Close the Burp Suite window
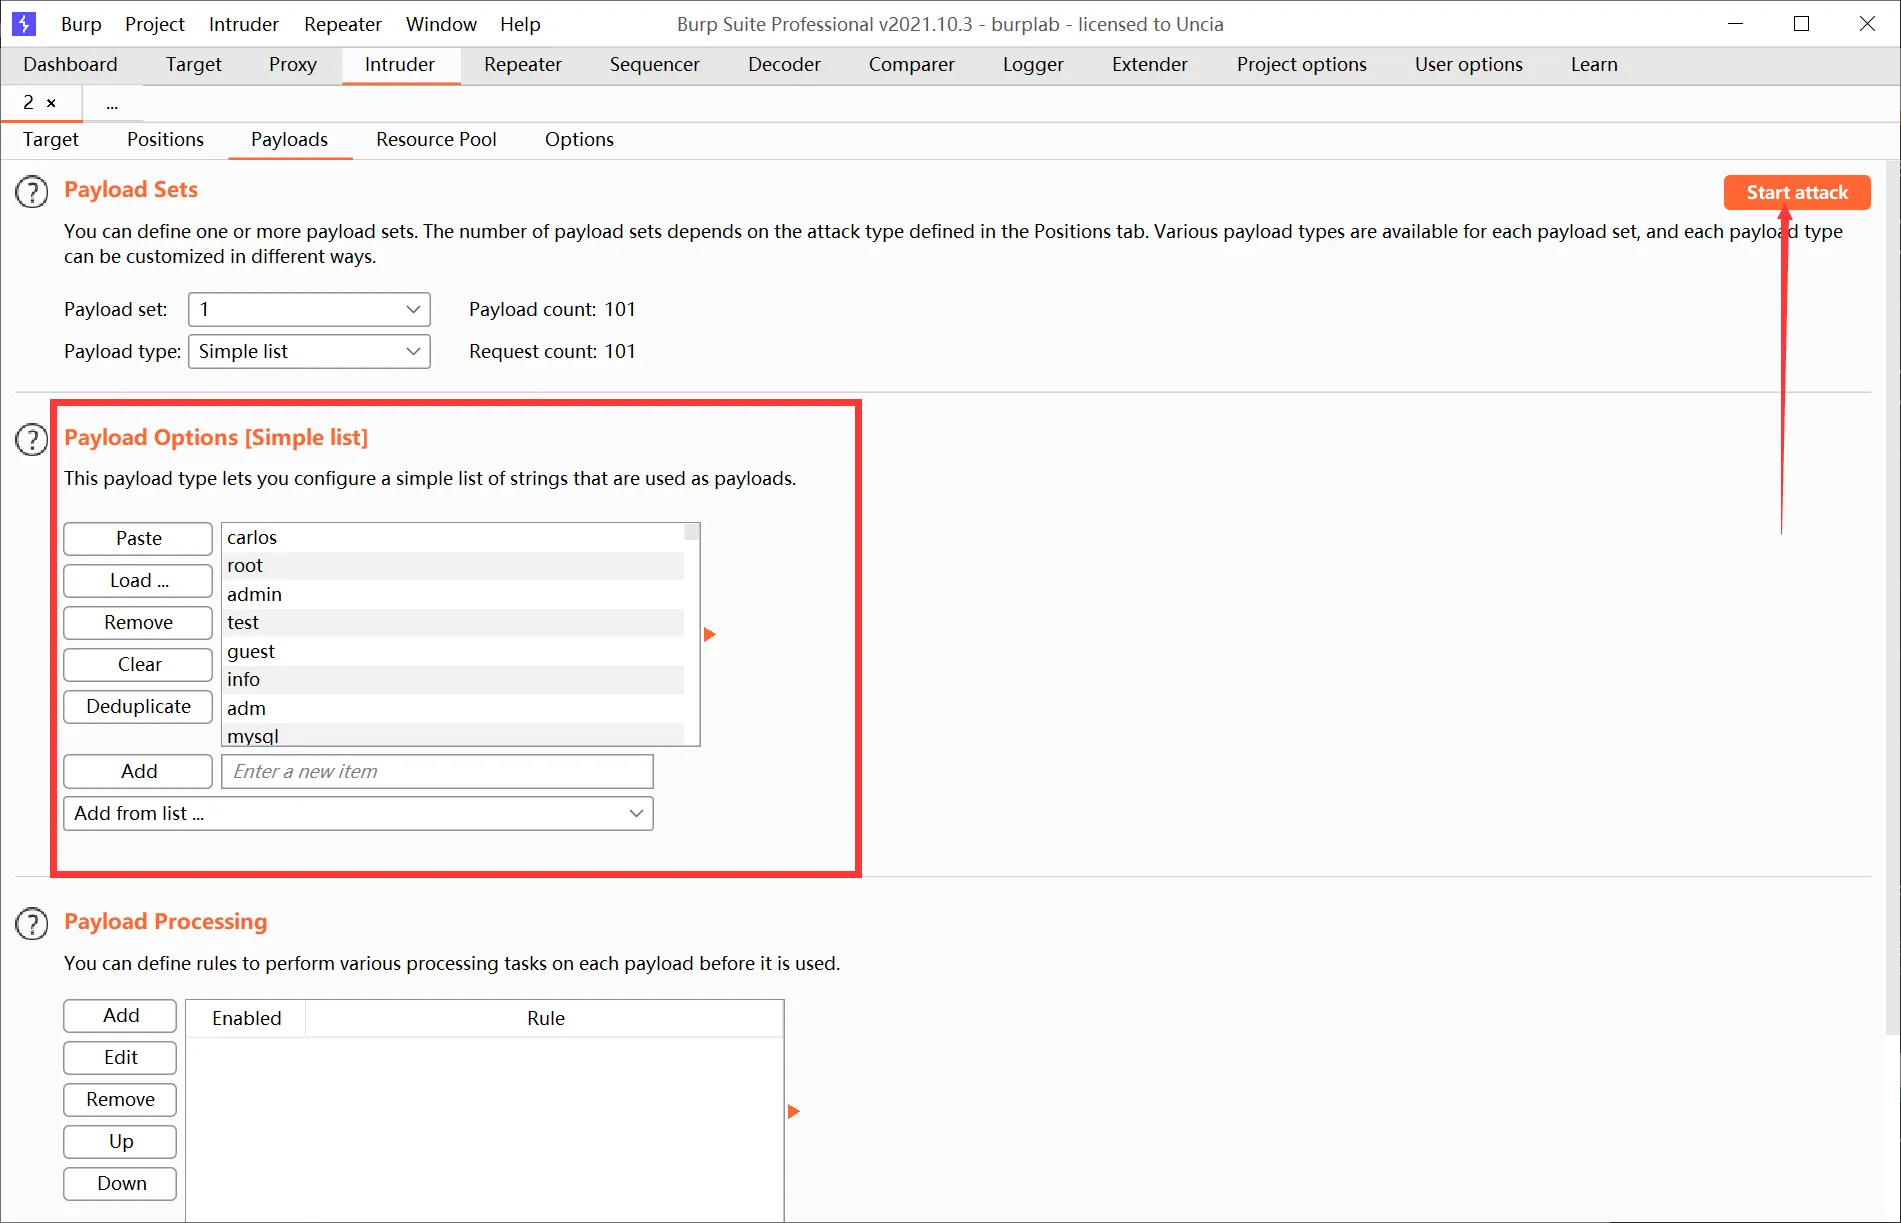The image size is (1901, 1223). coord(1867,23)
